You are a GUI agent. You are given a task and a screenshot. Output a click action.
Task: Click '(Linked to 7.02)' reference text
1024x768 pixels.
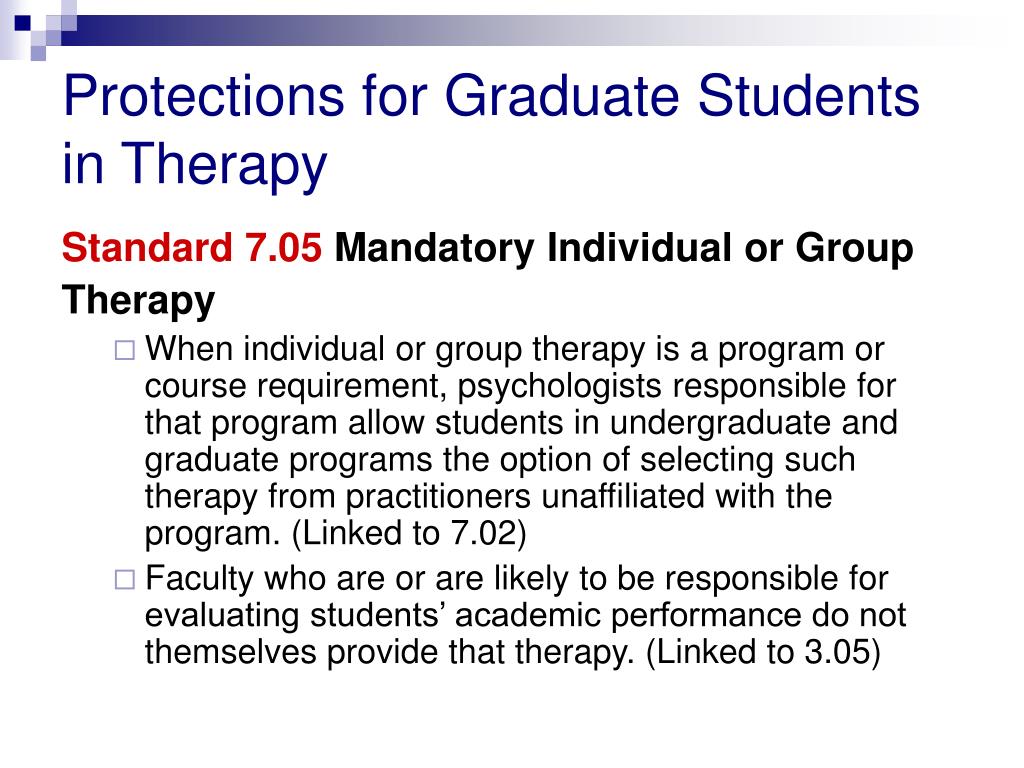(x=409, y=534)
